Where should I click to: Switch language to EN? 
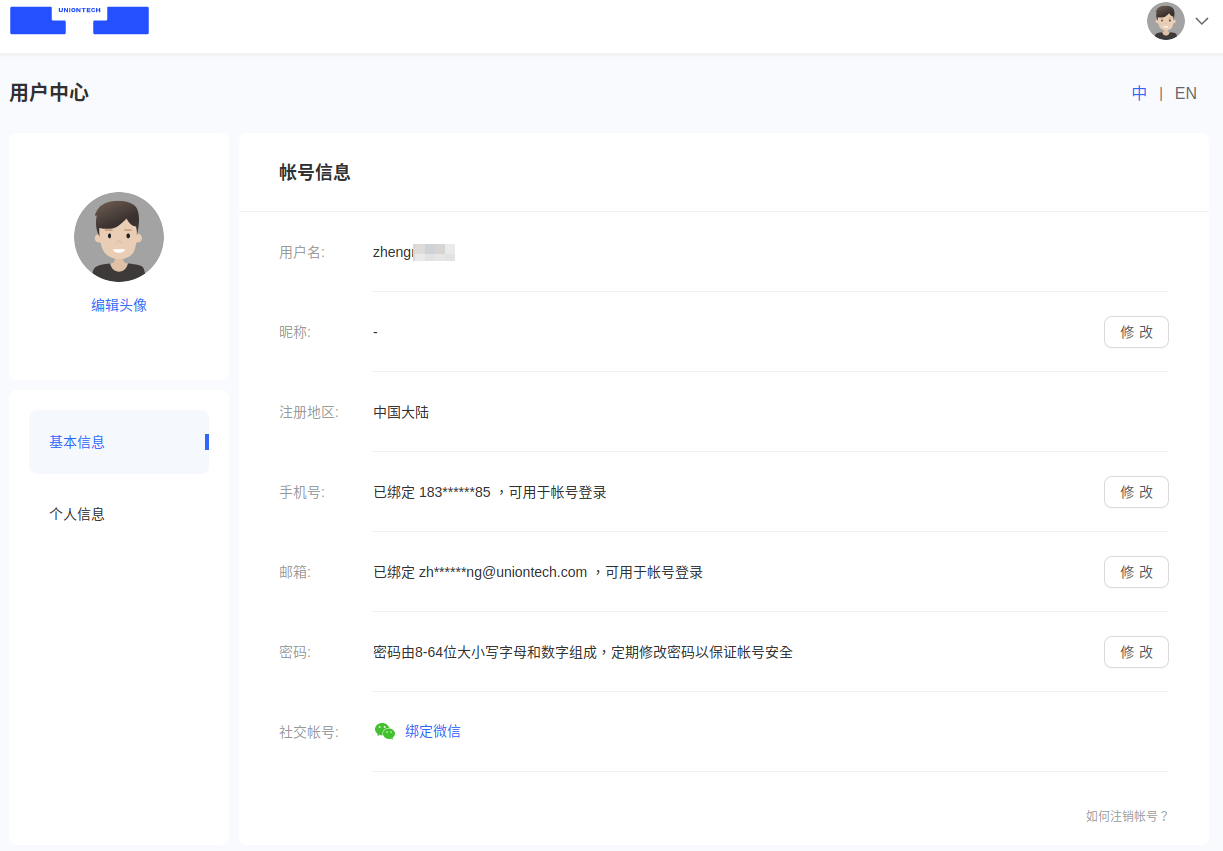(x=1185, y=93)
